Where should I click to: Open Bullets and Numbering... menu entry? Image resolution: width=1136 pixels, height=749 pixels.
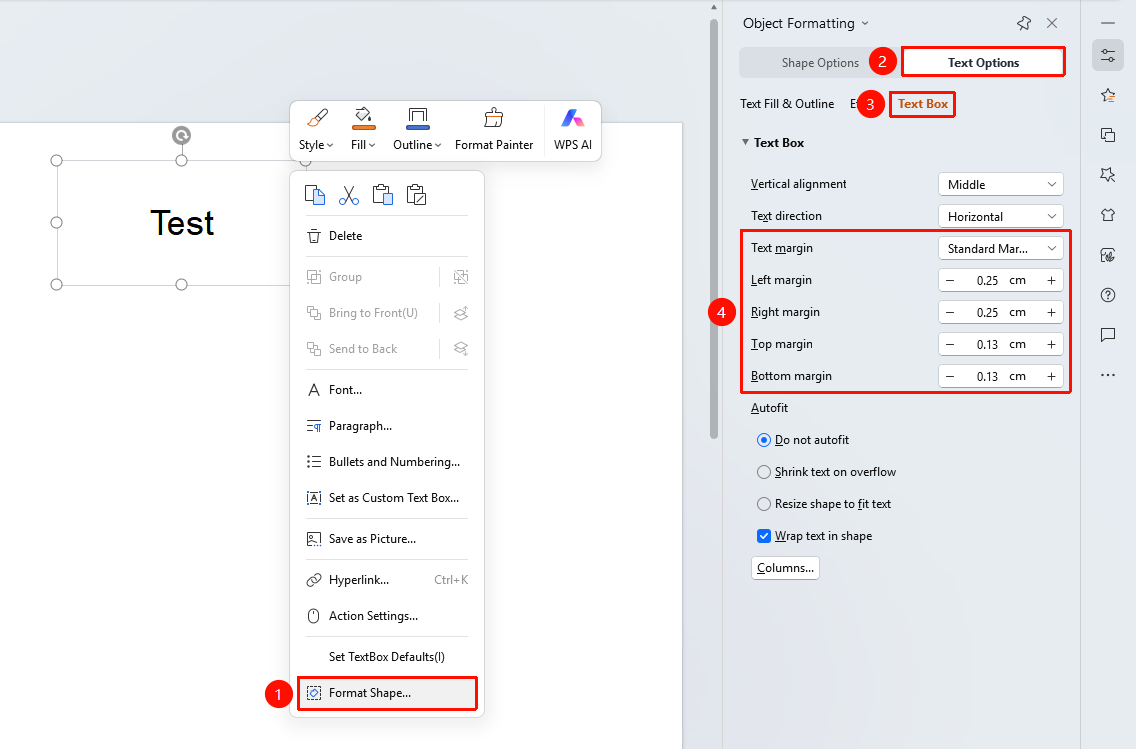coord(387,462)
